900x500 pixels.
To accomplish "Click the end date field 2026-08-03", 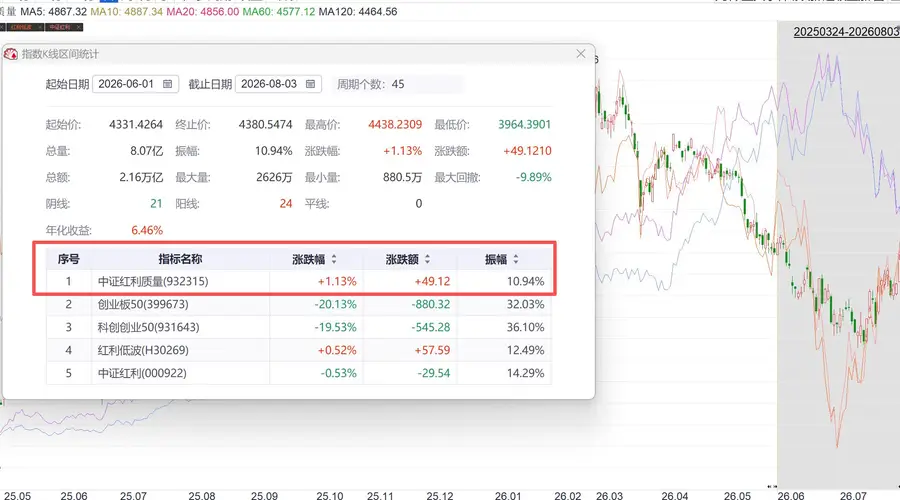I will [x=278, y=84].
